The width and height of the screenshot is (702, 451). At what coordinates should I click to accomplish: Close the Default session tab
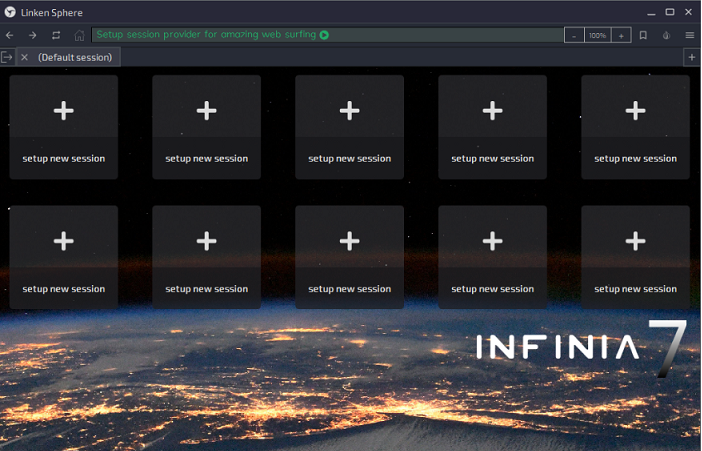tap(25, 57)
